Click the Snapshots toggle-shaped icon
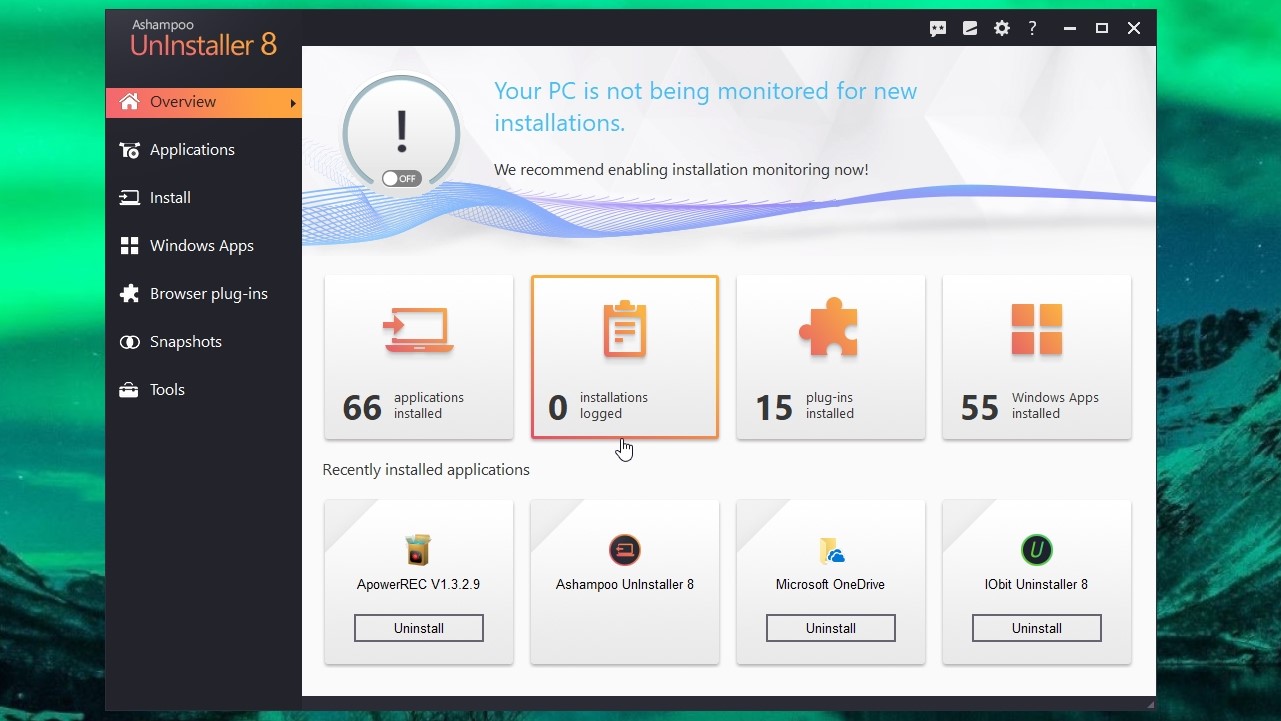The width and height of the screenshot is (1281, 721). (x=129, y=342)
